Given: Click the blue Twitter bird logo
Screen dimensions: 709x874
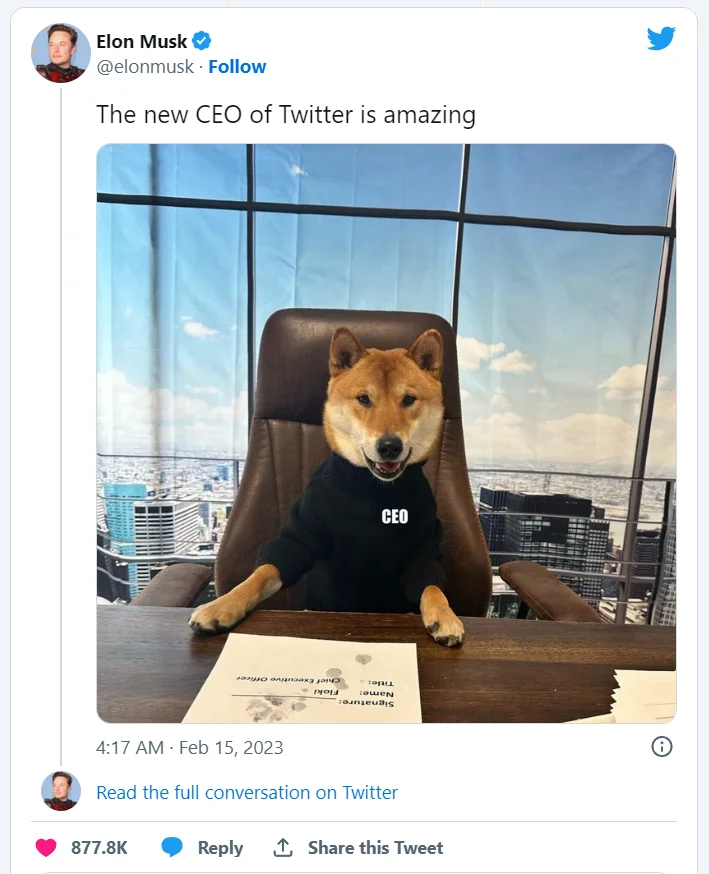Looking at the screenshot, I should [x=661, y=38].
